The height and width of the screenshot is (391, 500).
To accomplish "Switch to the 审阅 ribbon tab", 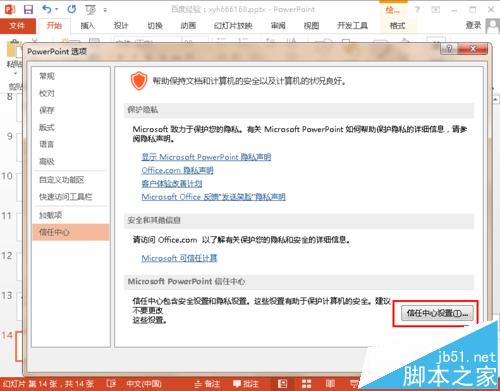I will pos(278,25).
